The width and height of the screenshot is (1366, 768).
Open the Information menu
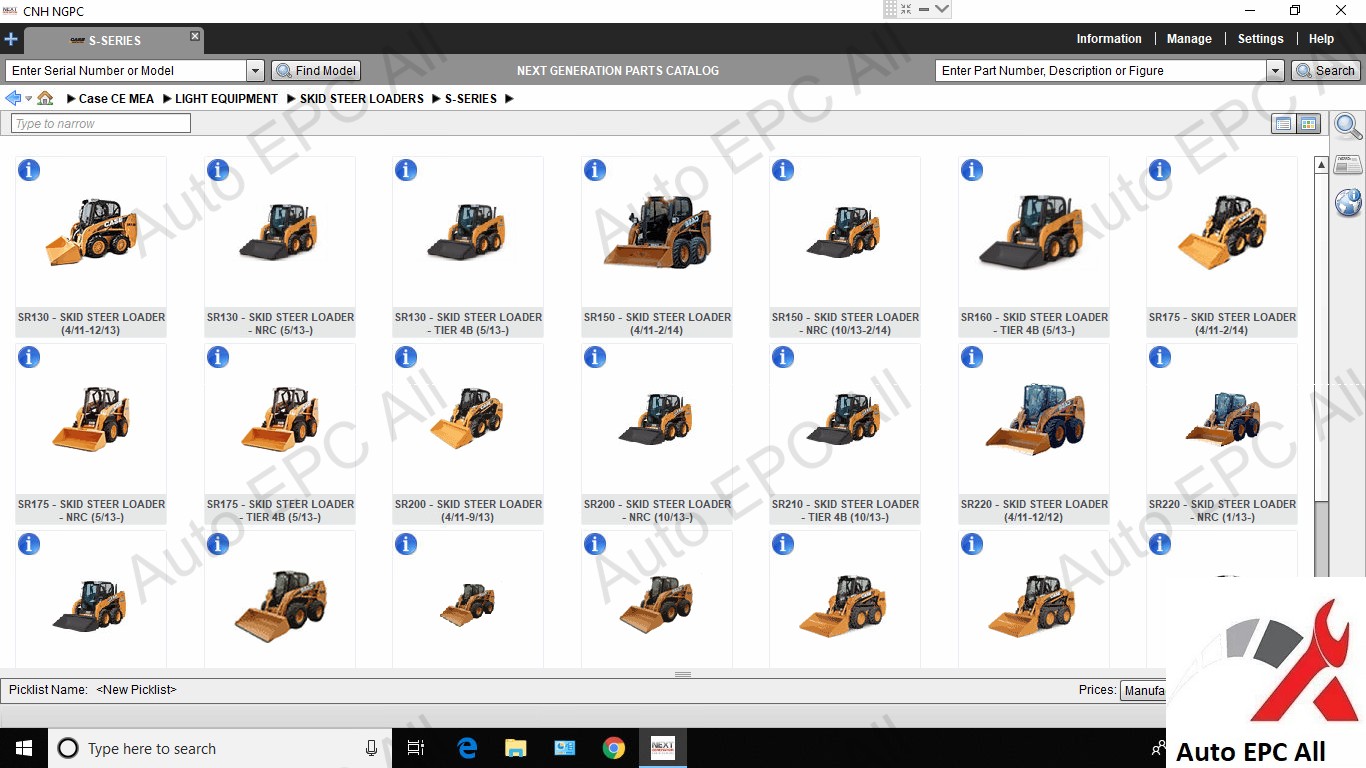1108,39
